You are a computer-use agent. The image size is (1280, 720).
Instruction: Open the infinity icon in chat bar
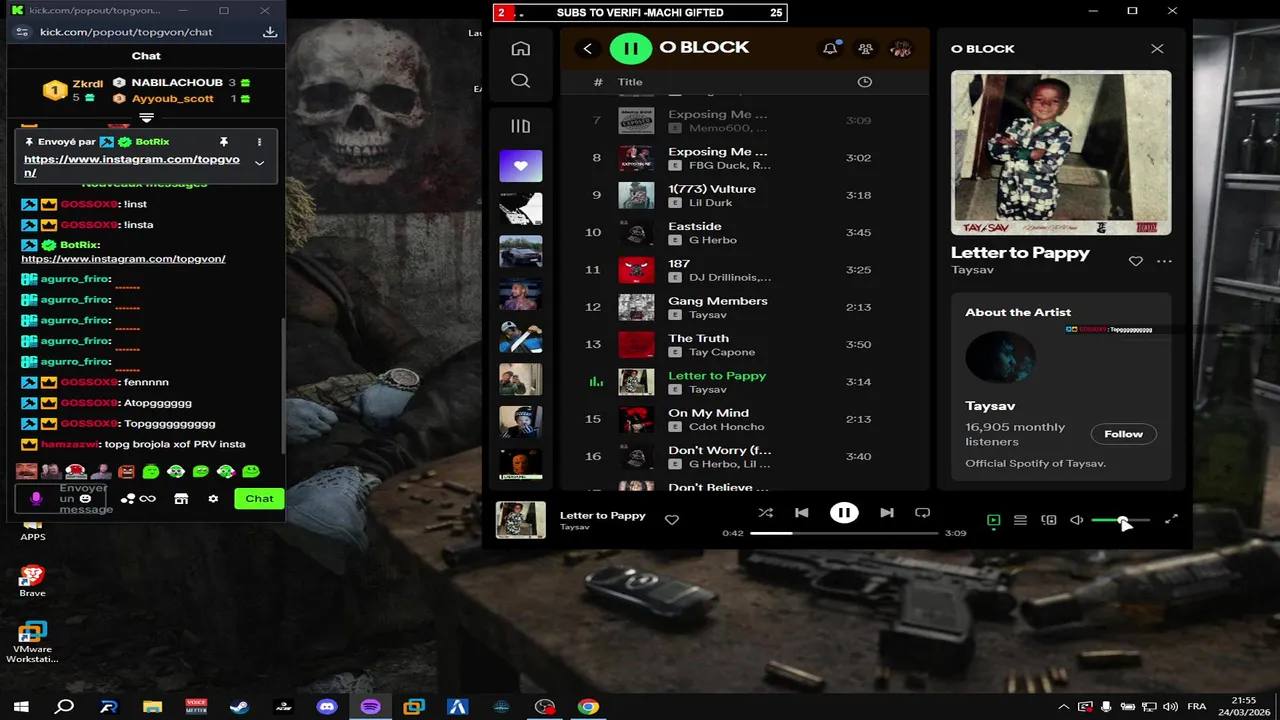click(x=148, y=498)
